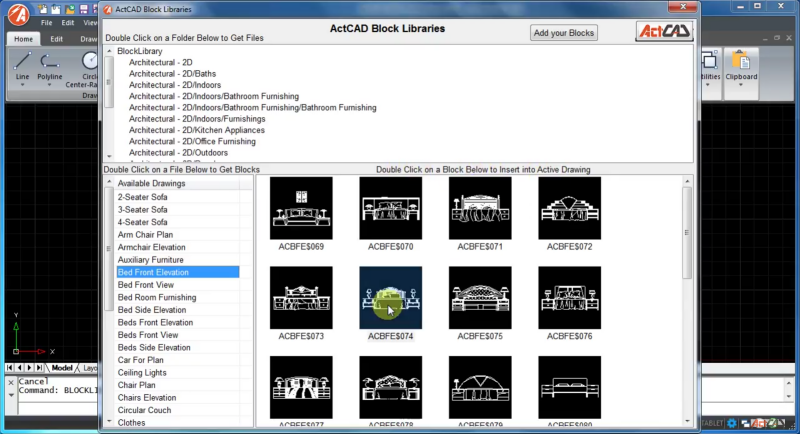Image resolution: width=800 pixels, height=434 pixels.
Task: Select the Architectural - 2D/Indoors folder
Action: [175, 85]
